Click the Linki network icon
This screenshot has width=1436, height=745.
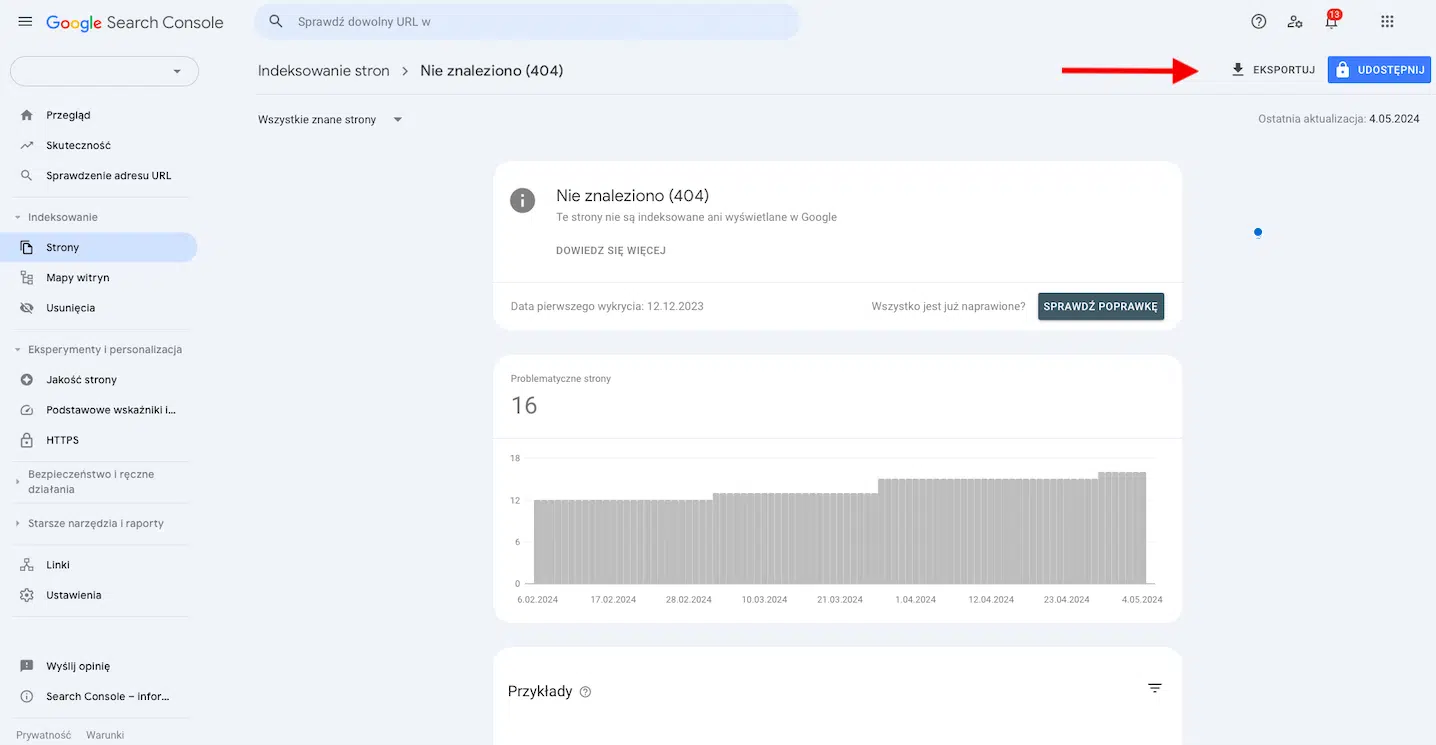[x=27, y=565]
